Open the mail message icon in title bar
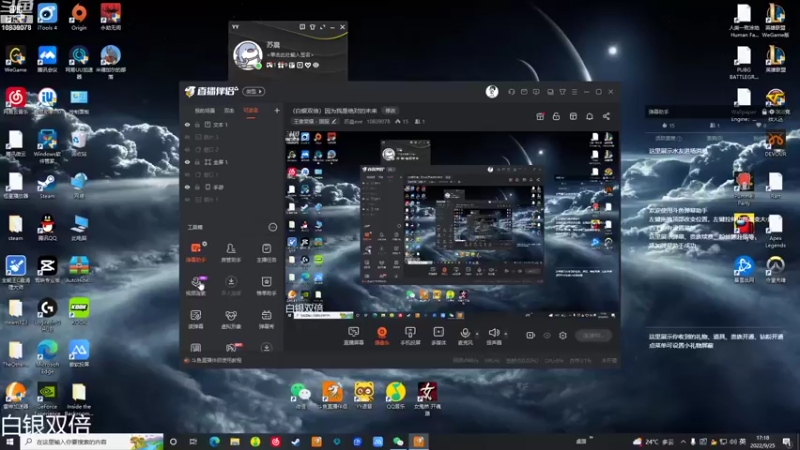Image resolution: width=800 pixels, height=450 pixels. coord(524,92)
